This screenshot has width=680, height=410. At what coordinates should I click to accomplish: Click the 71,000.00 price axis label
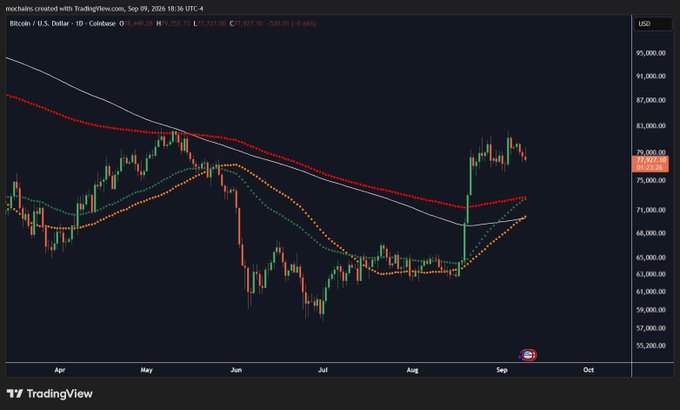651,210
